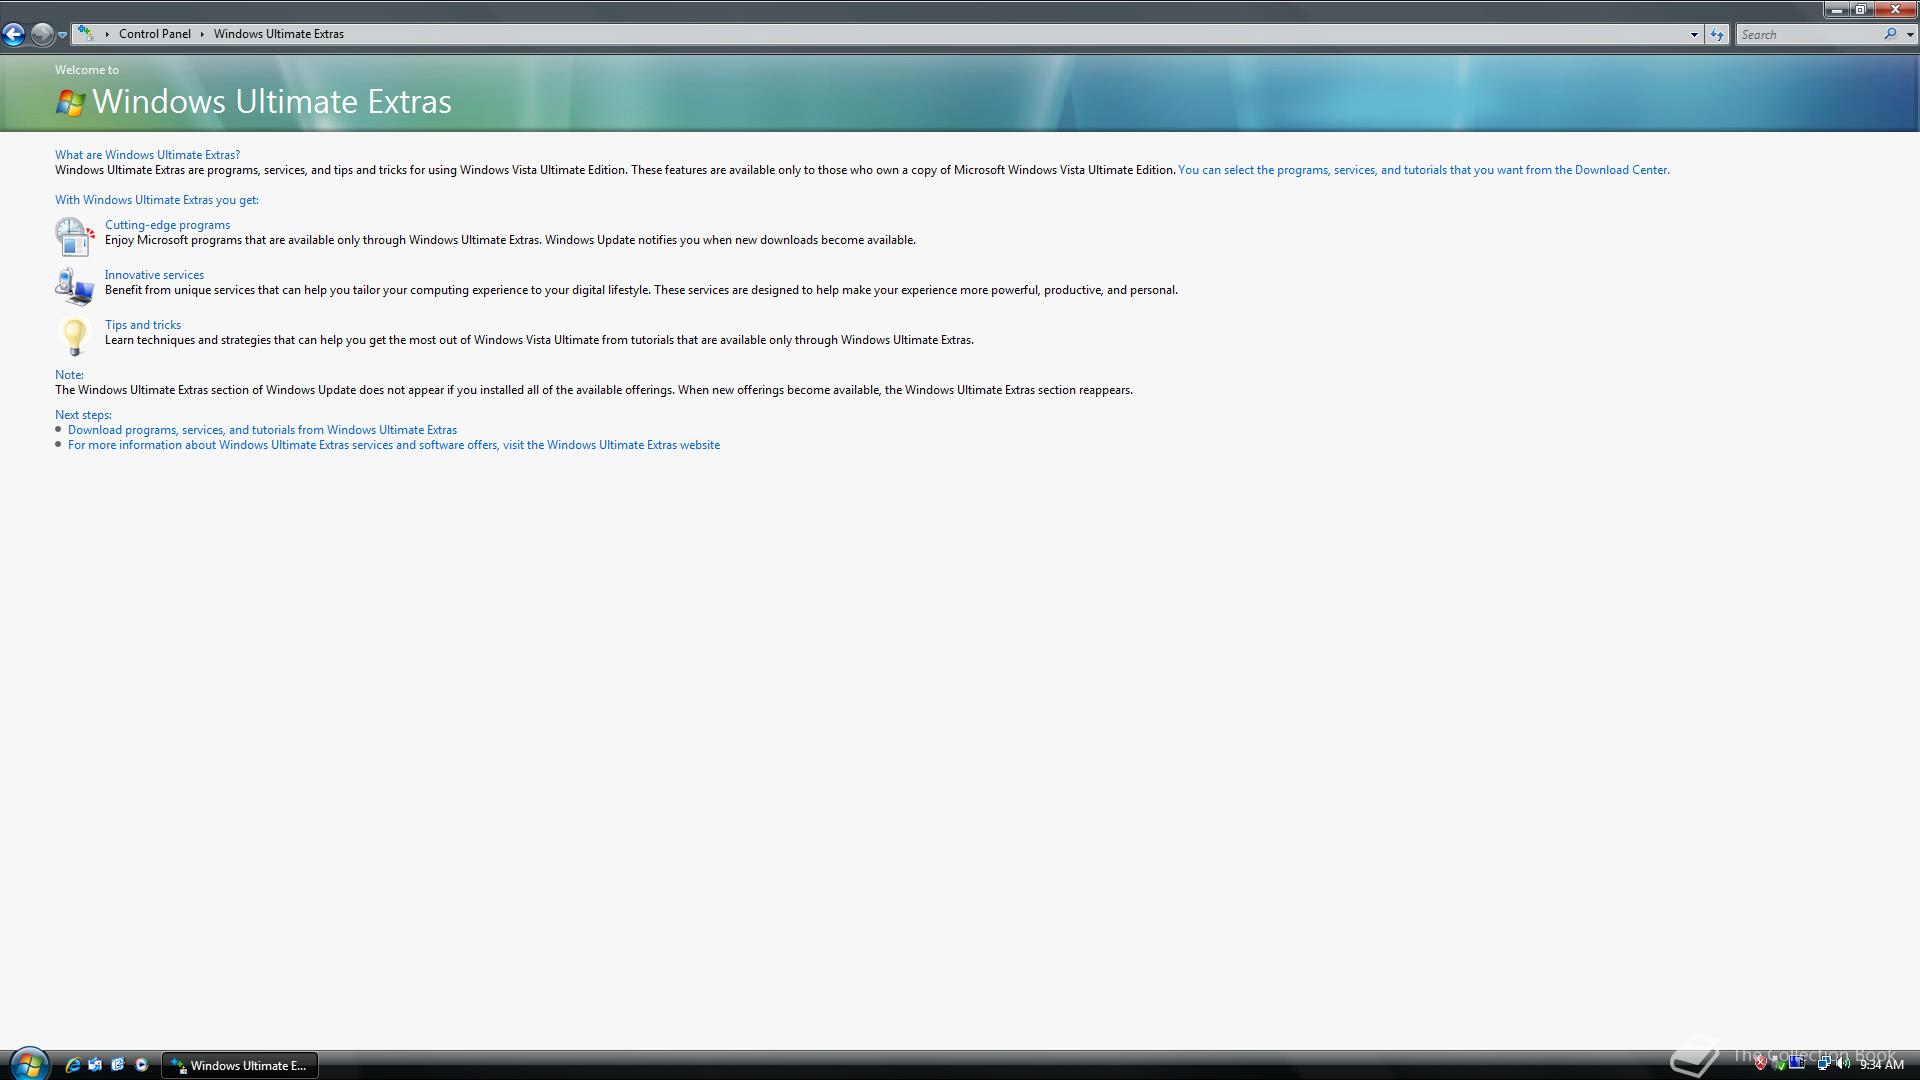The height and width of the screenshot is (1080, 1920).
Task: Visit the Windows Ultimate Extras website link
Action: point(394,445)
